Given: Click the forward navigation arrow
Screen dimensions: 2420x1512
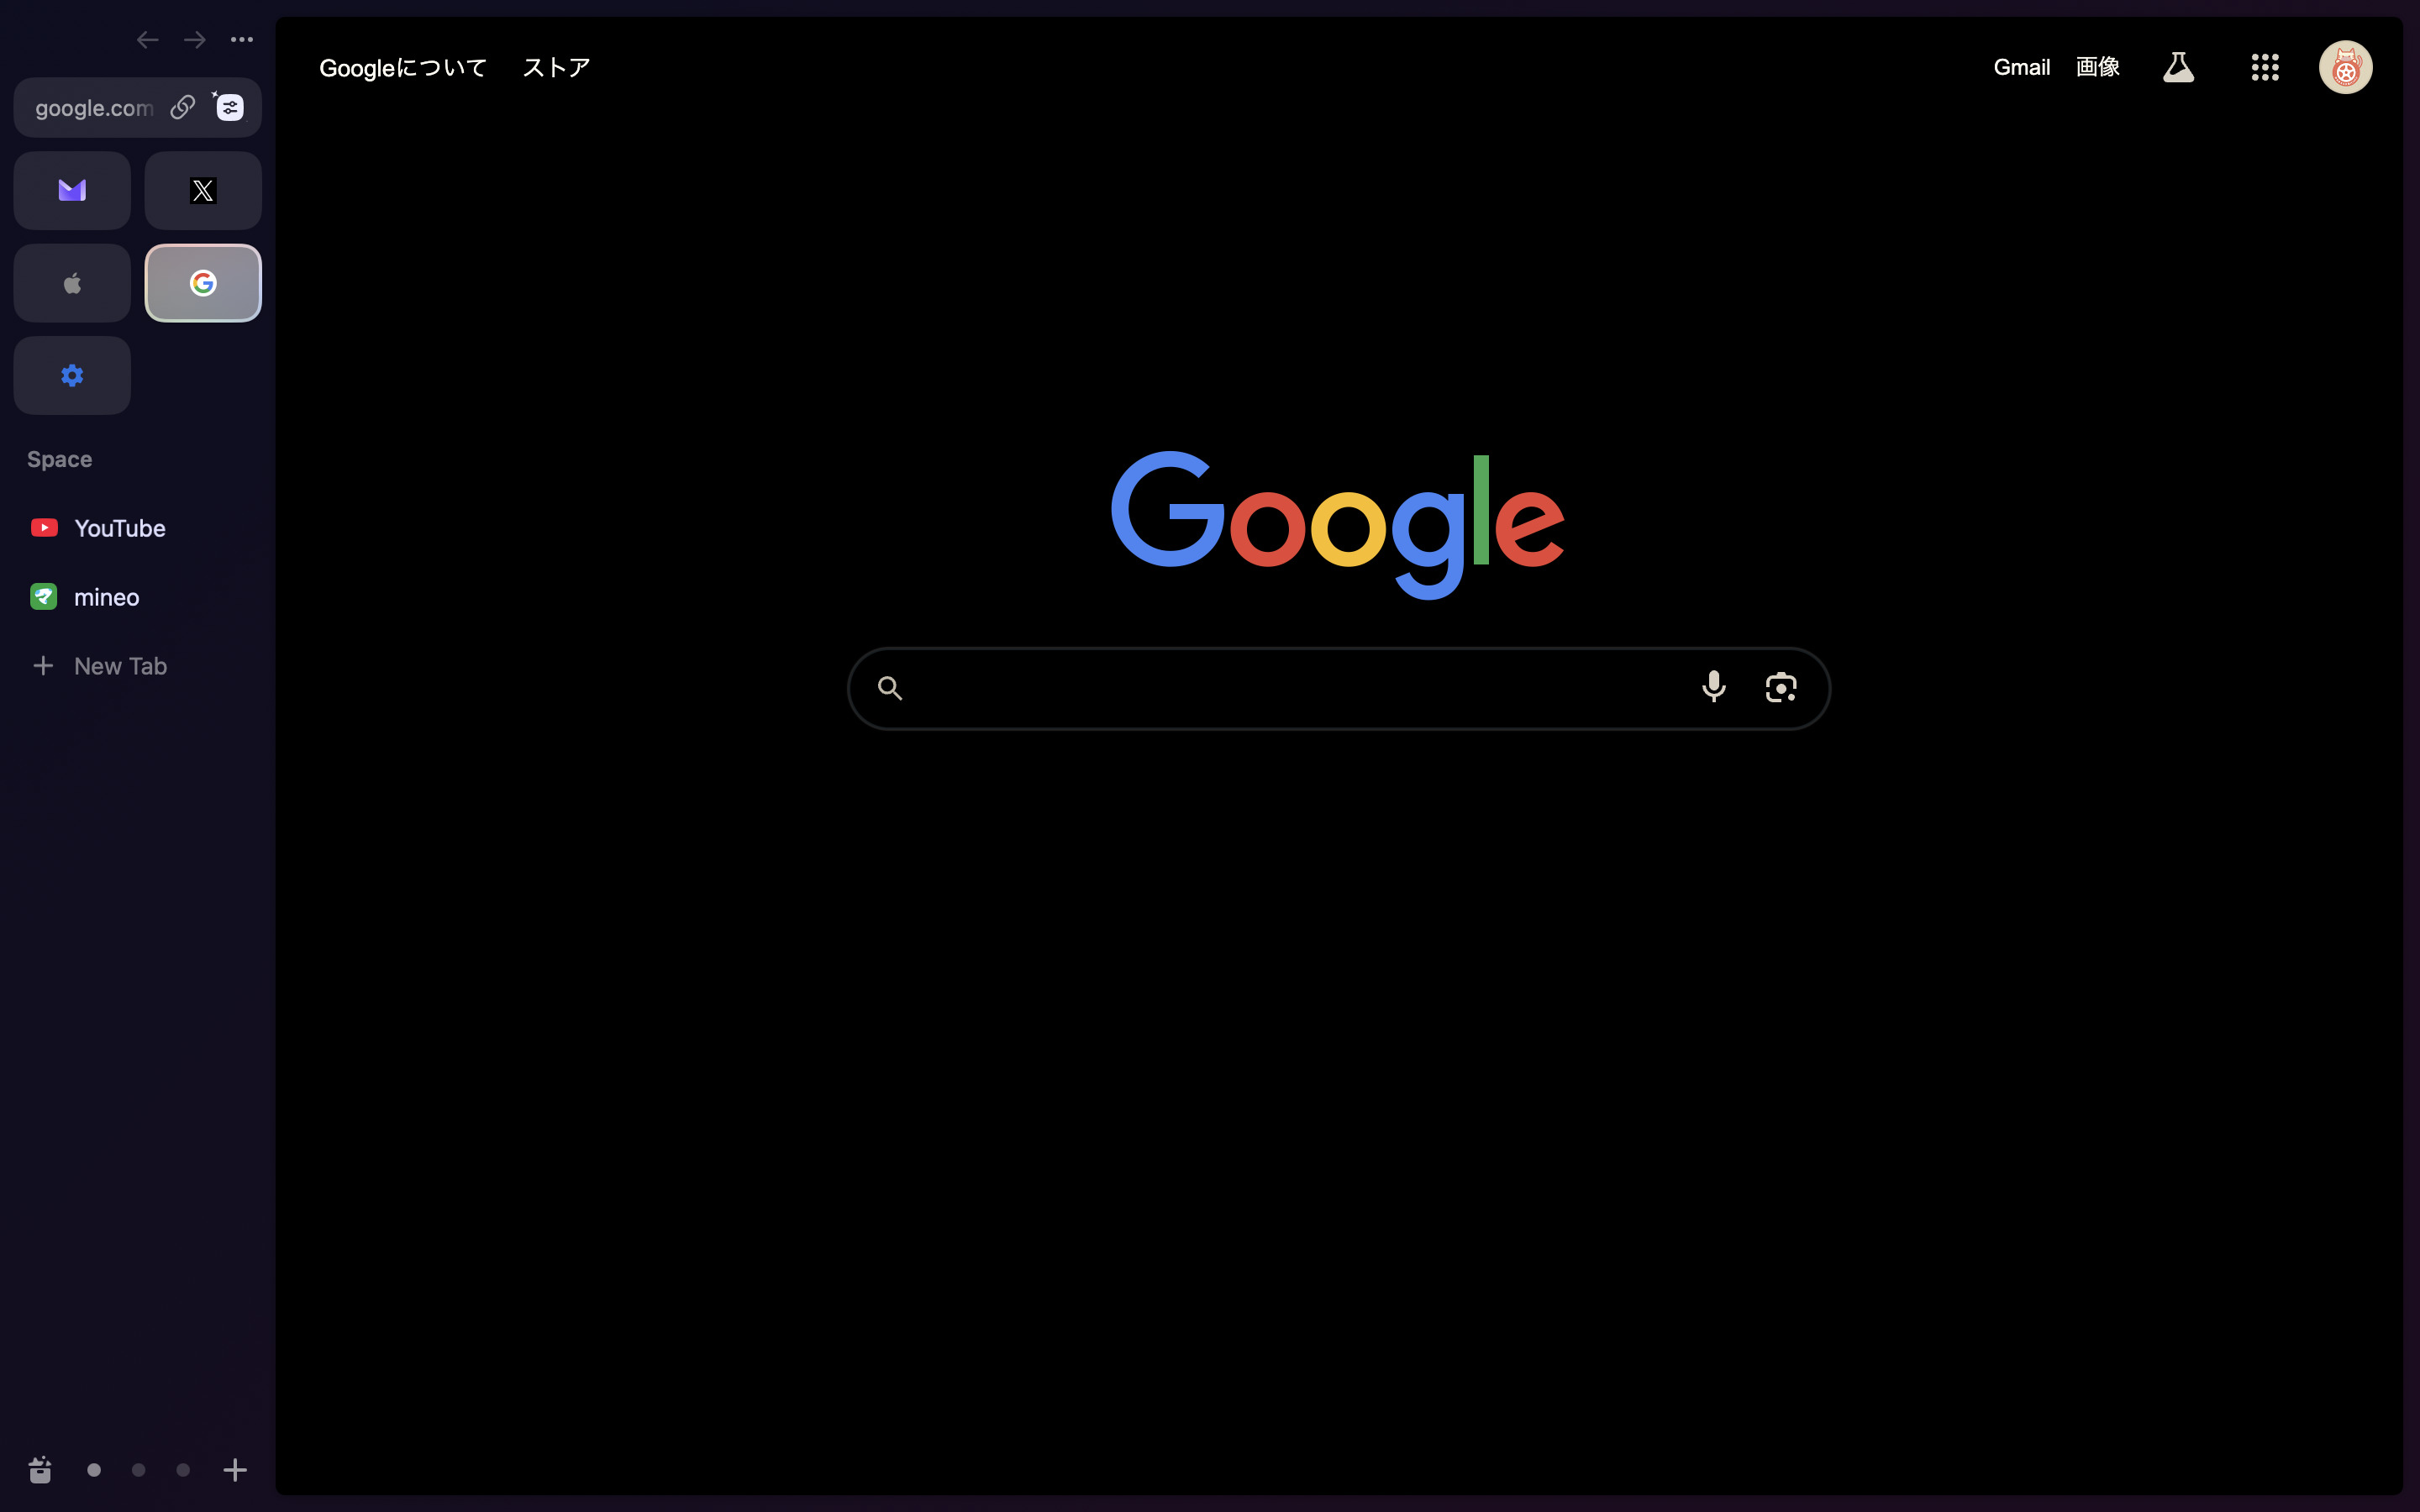Looking at the screenshot, I should tap(195, 40).
